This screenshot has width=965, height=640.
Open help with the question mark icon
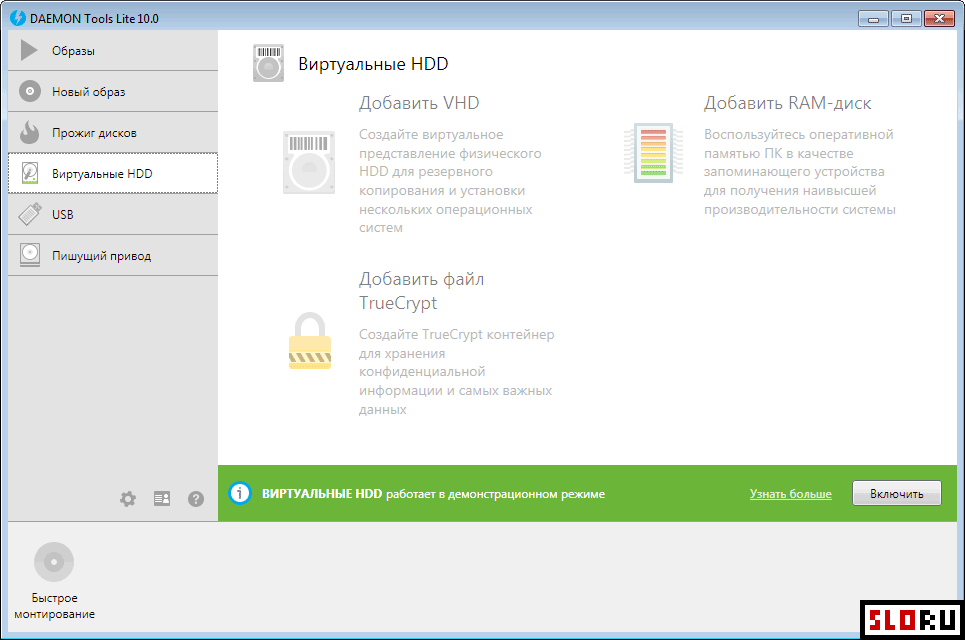(196, 498)
